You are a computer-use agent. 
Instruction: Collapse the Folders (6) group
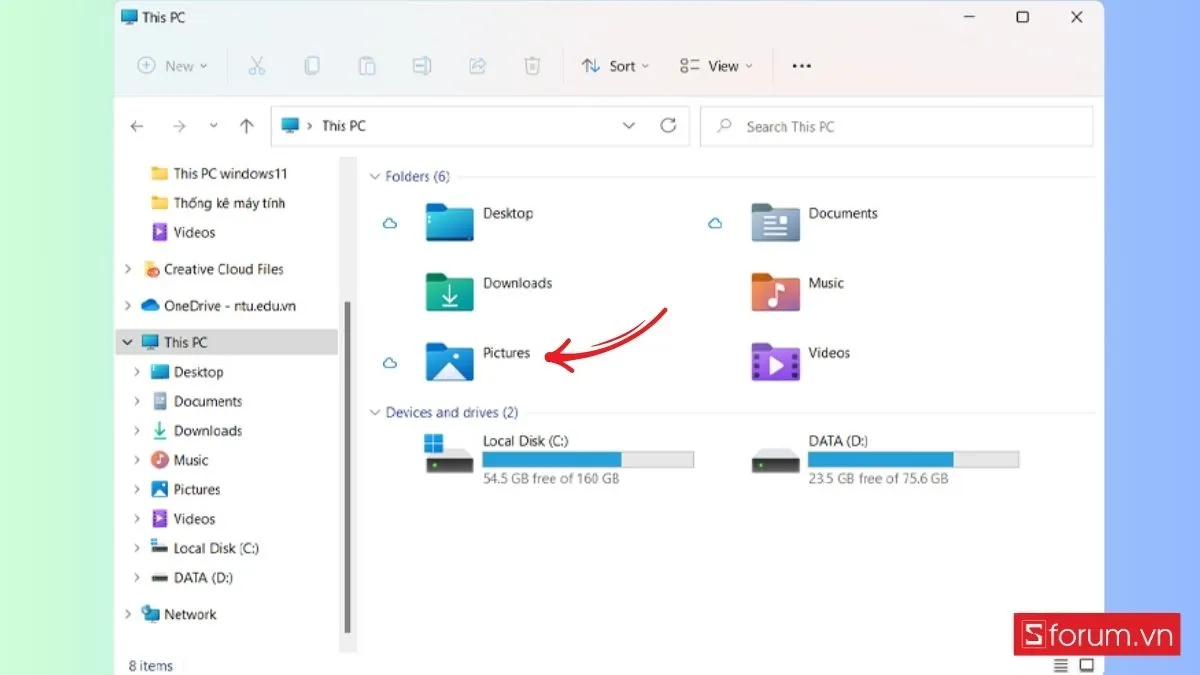pyautogui.click(x=375, y=177)
